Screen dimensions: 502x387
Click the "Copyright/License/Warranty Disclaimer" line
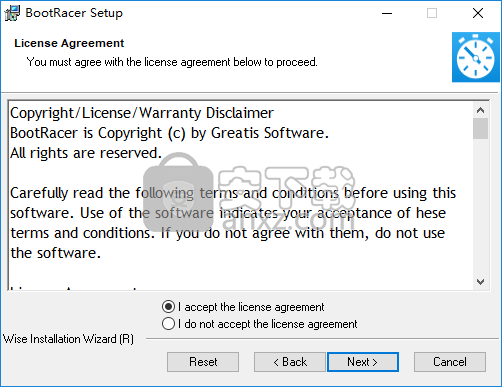click(x=142, y=113)
